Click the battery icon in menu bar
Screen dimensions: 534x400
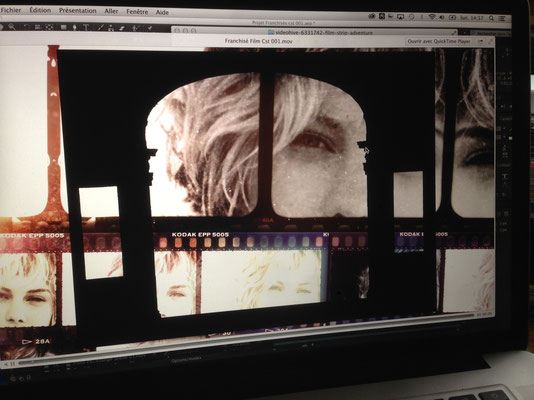(452, 17)
